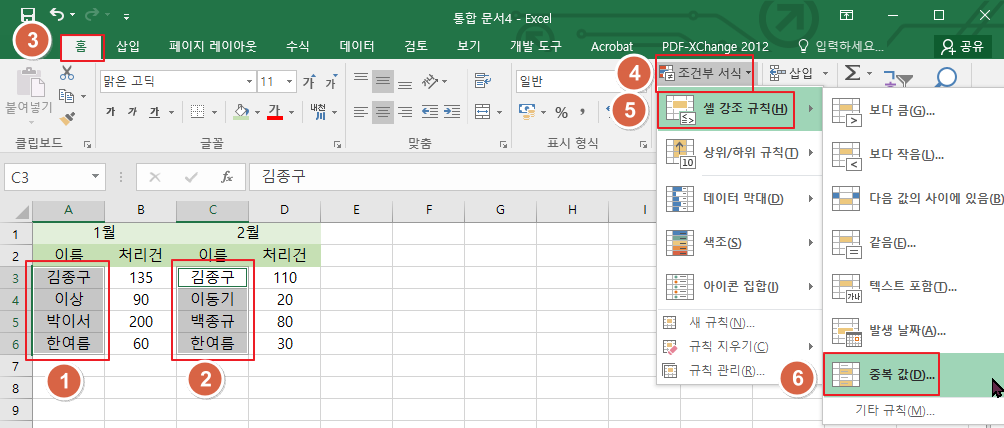The width and height of the screenshot is (1004, 428).
Task: Switch to the 수식 ribbon tab
Action: (297, 47)
